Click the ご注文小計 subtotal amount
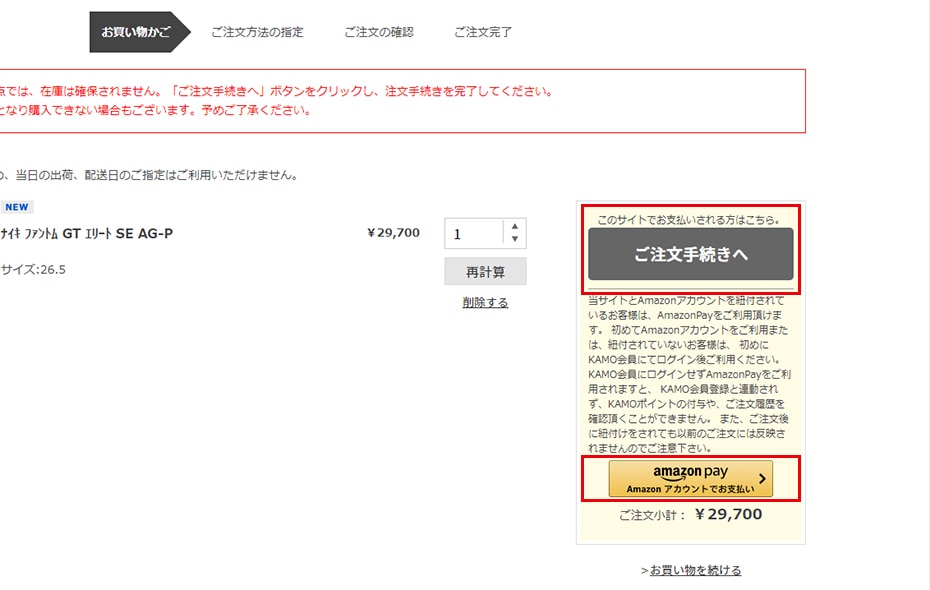This screenshot has width=930, height=590. pyautogui.click(x=728, y=515)
